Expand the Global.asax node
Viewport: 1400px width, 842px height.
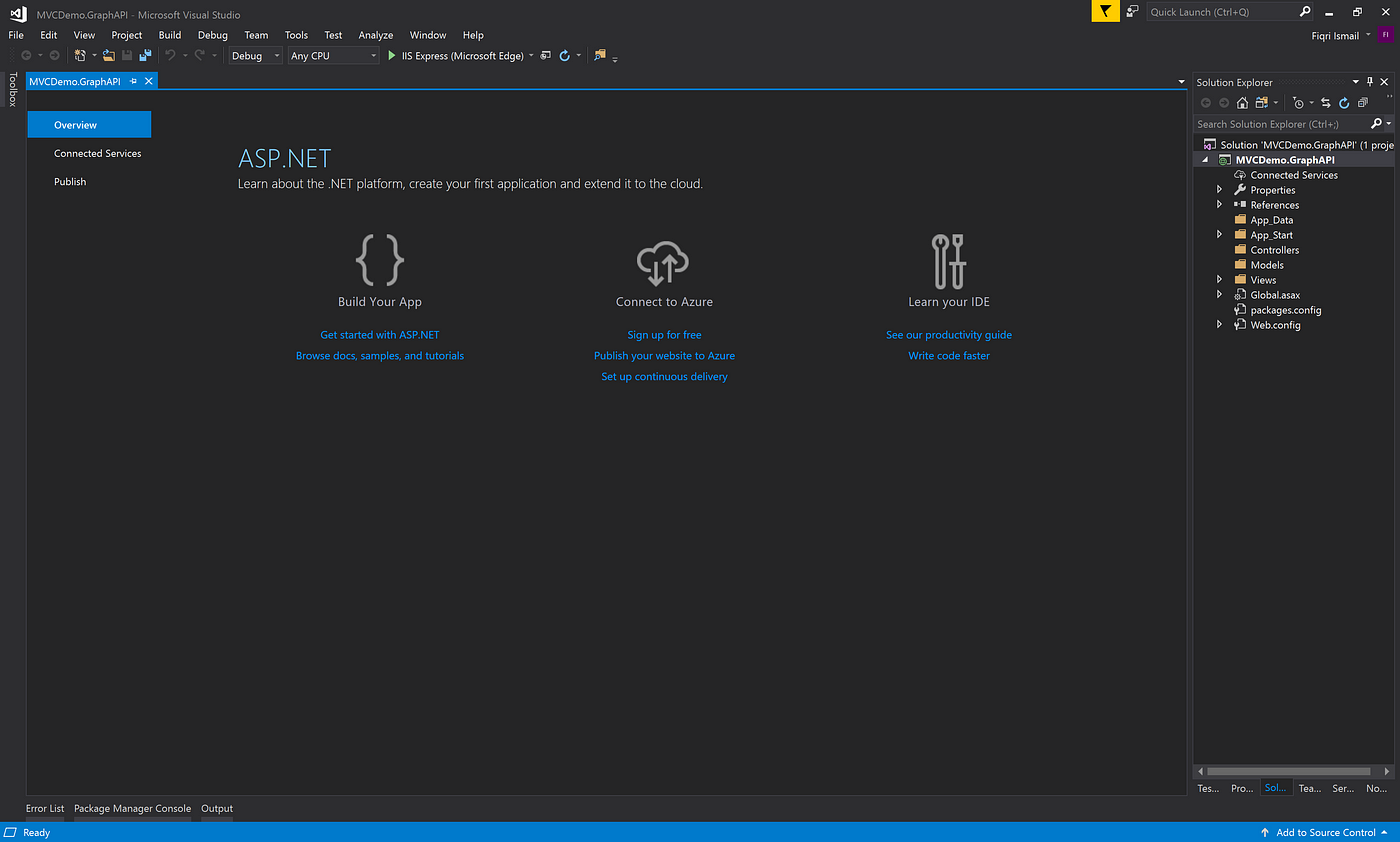[1220, 294]
